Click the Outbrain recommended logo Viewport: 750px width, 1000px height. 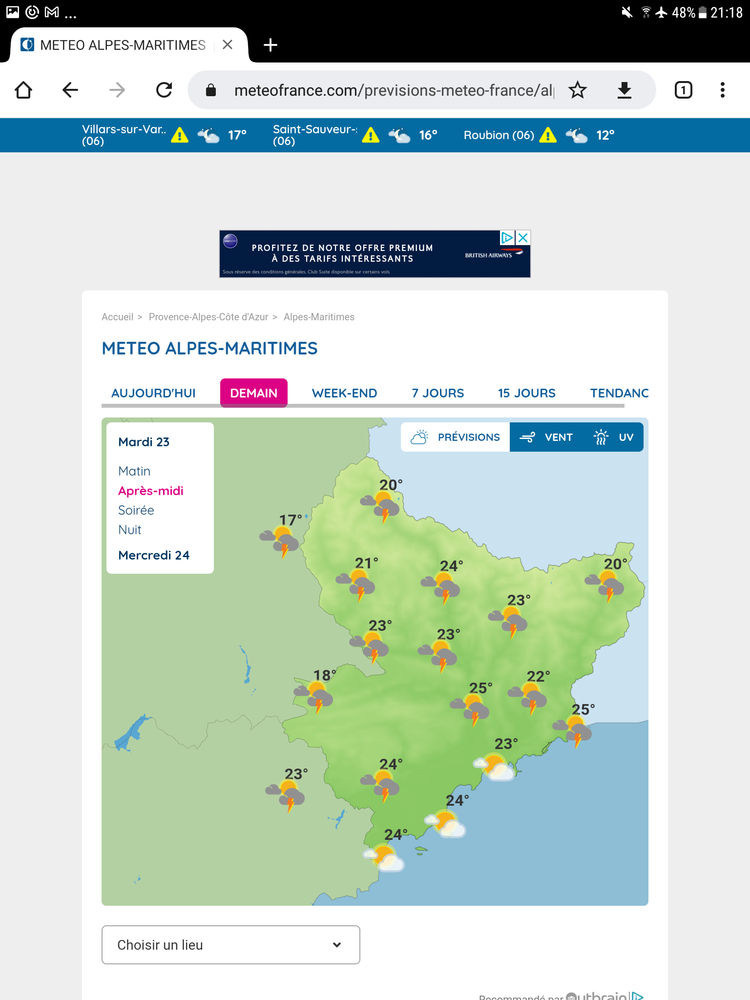604,996
